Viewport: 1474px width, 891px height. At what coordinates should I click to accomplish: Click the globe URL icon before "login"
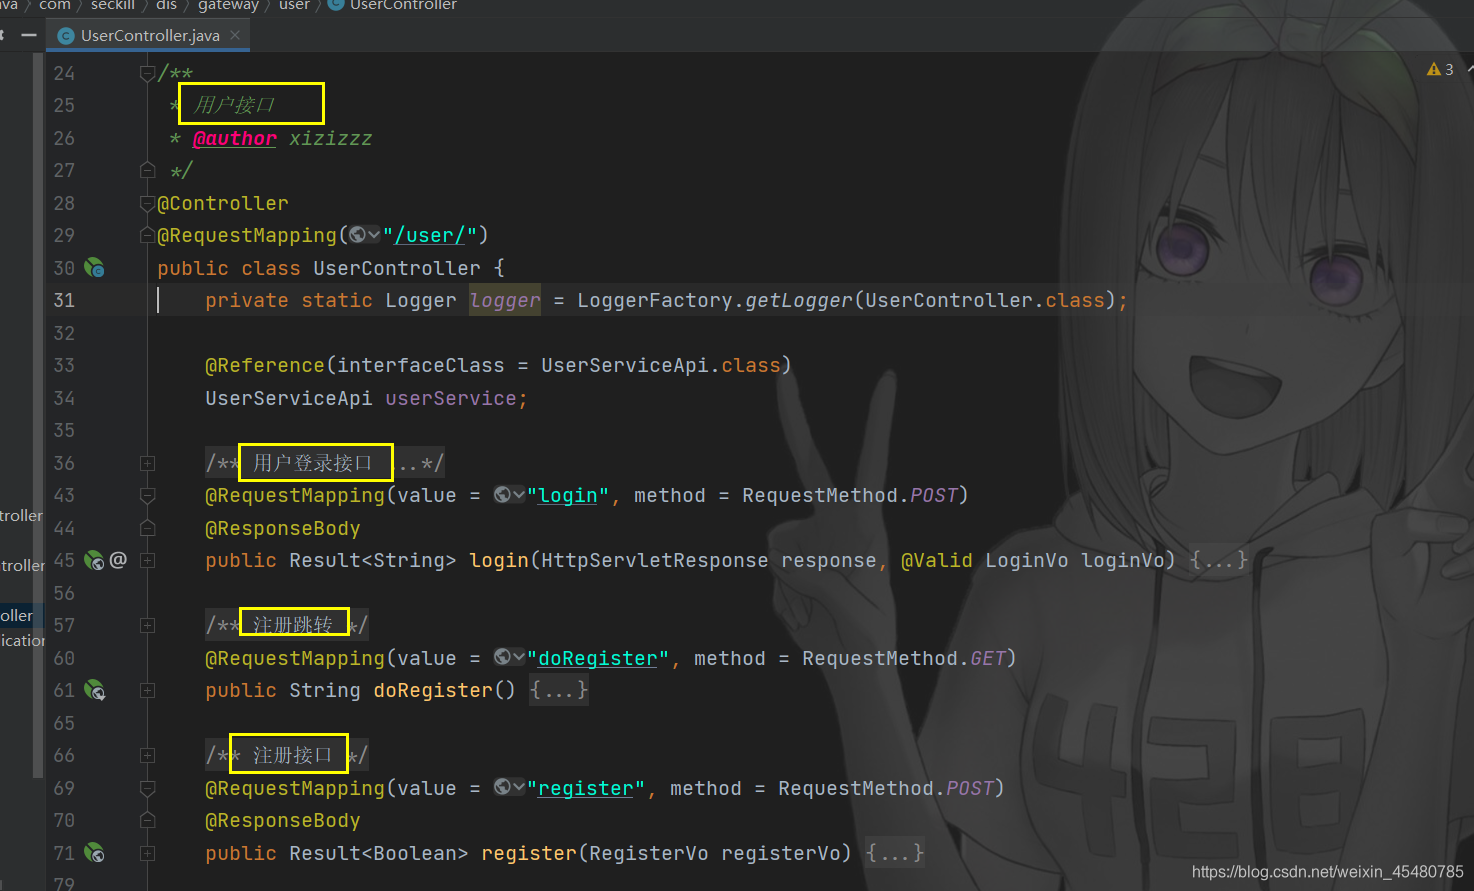502,494
